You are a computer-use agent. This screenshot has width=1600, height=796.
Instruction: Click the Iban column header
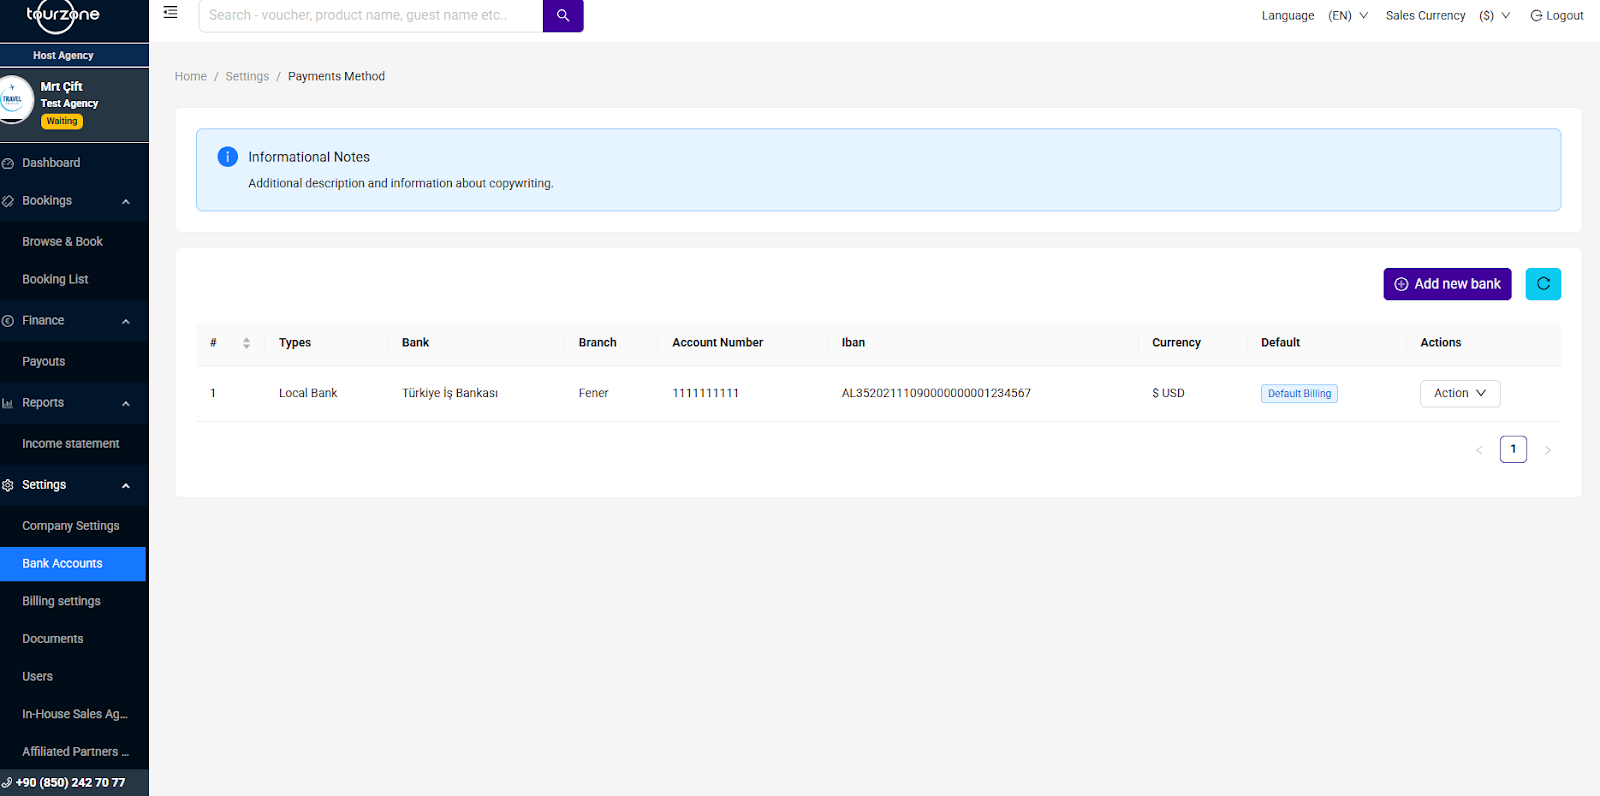(x=853, y=343)
